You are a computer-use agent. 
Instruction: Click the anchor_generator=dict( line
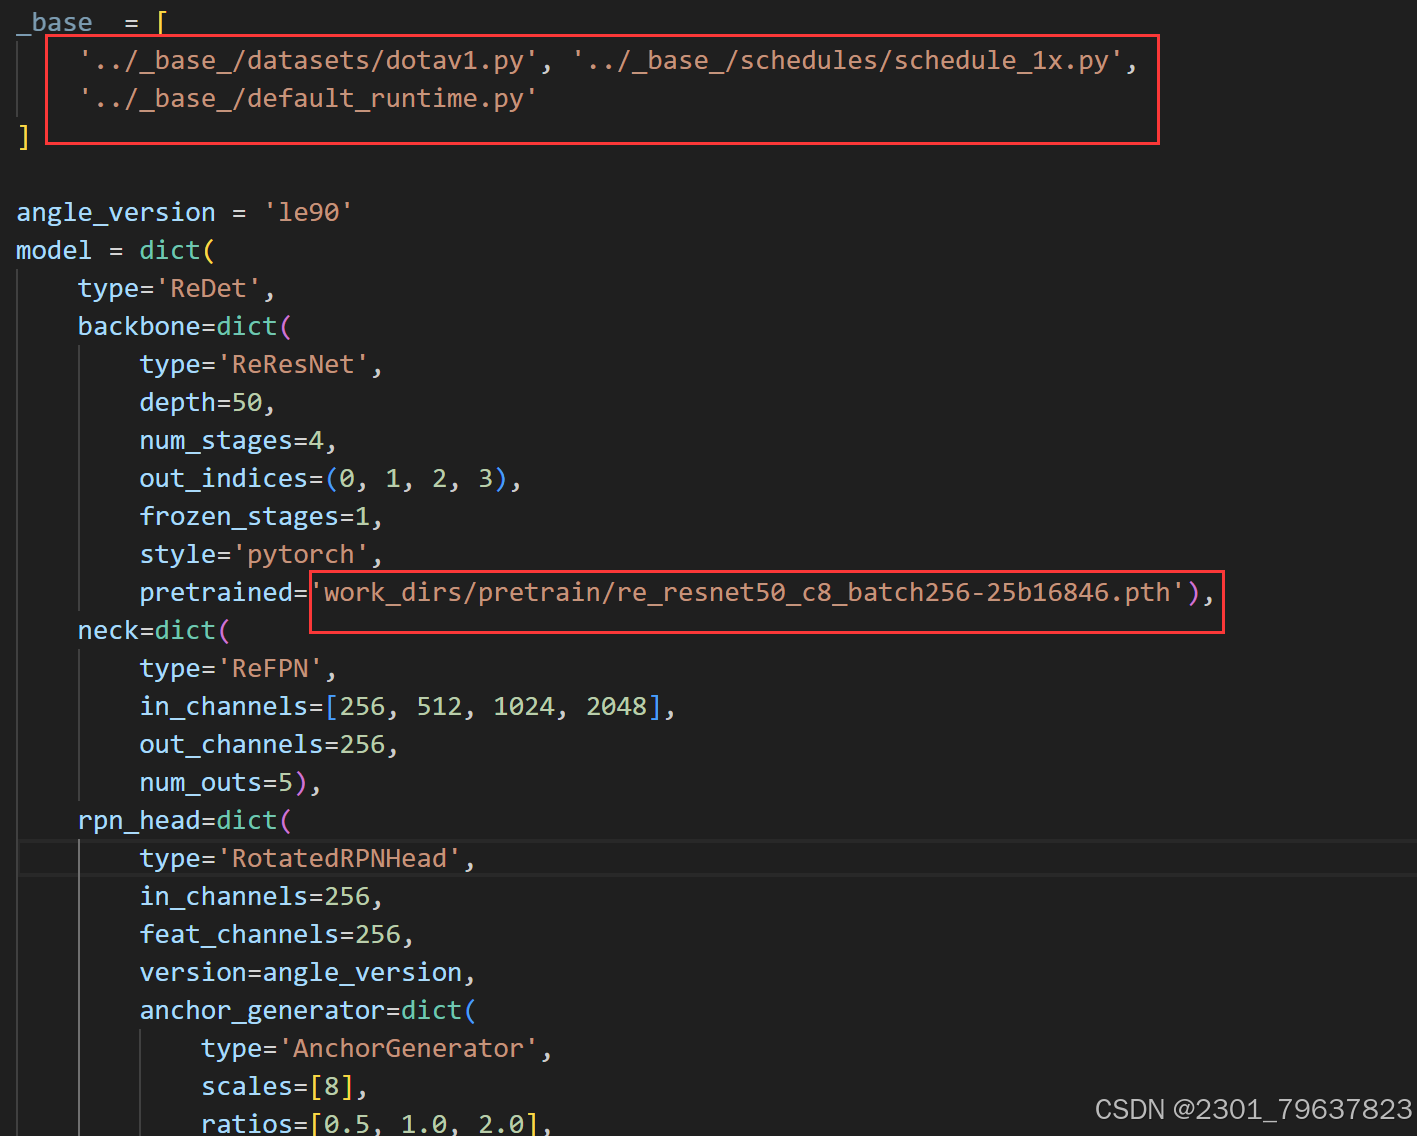[308, 1010]
